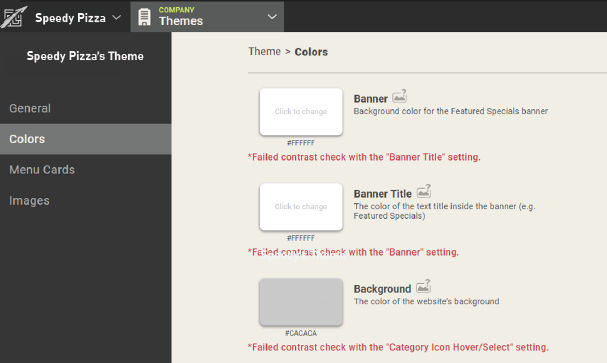Show the Banner Title preview help icon
This screenshot has width=607, height=363.
click(424, 191)
